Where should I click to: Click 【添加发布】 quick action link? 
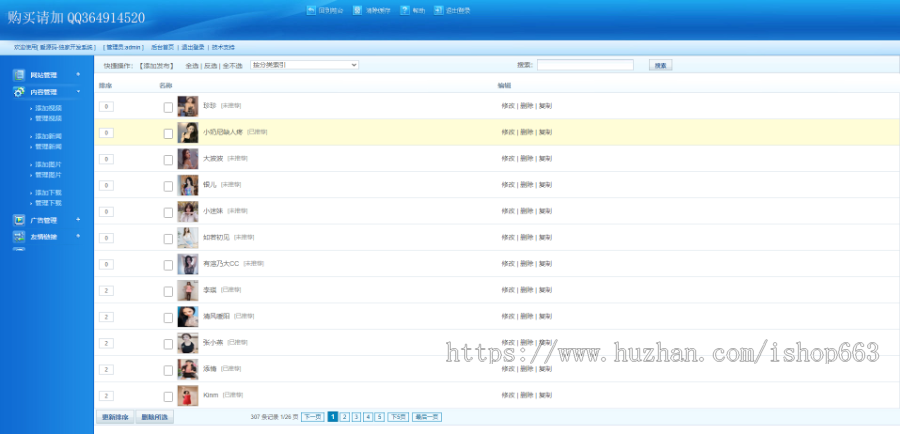pyautogui.click(x=156, y=65)
